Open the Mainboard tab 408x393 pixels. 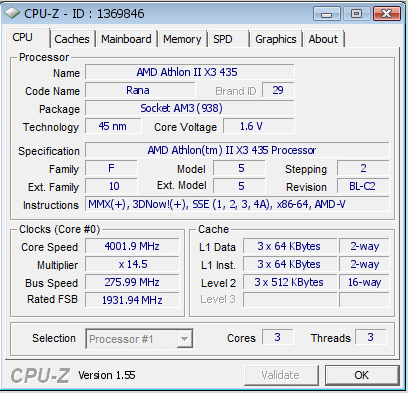point(126,39)
